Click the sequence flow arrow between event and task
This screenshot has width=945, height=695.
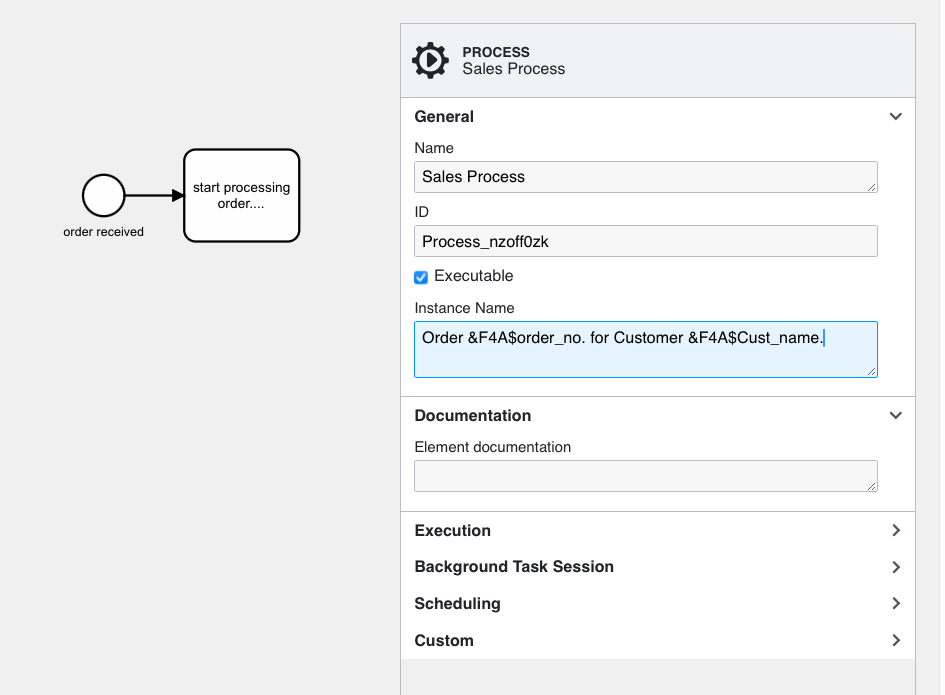tap(154, 195)
